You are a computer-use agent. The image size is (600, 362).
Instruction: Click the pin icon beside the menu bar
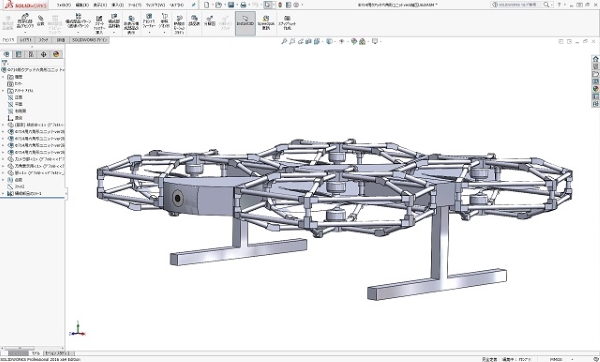[x=194, y=5]
